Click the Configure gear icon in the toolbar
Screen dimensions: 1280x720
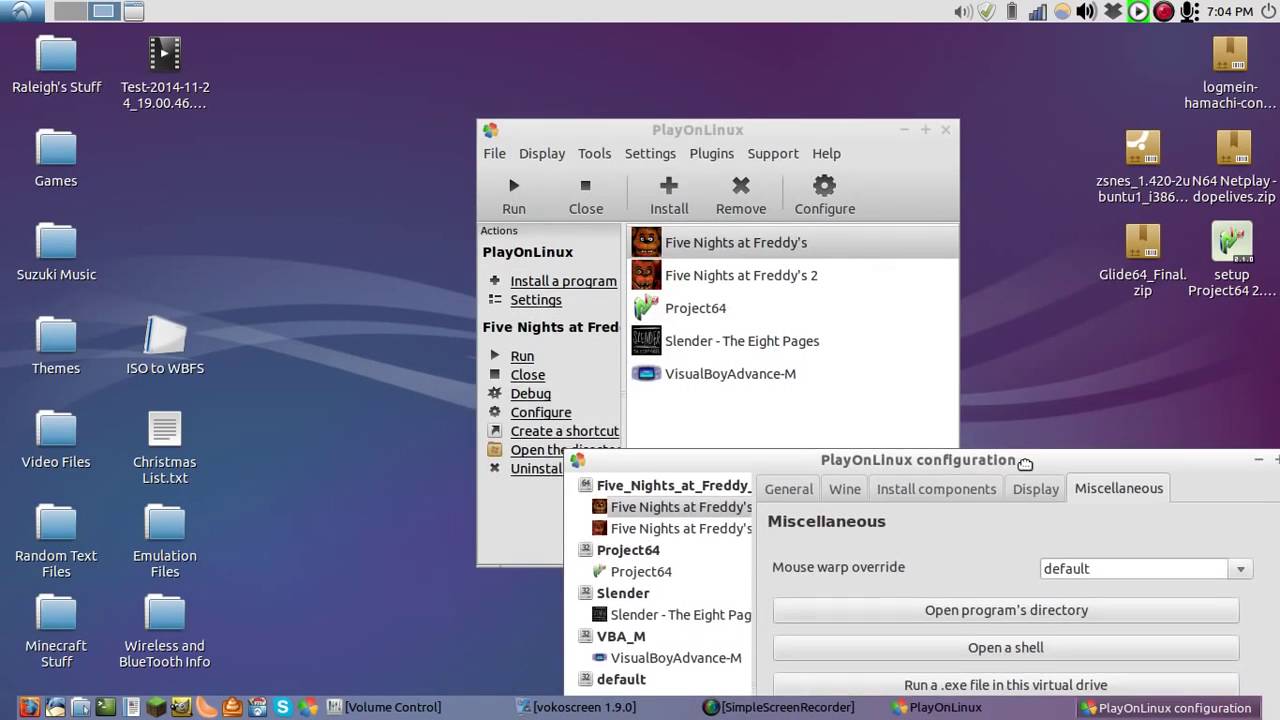point(824,185)
